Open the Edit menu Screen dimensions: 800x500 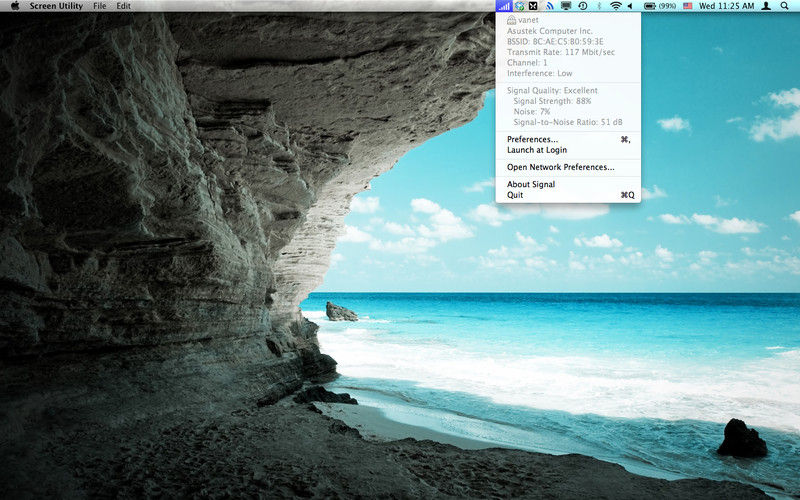[123, 6]
